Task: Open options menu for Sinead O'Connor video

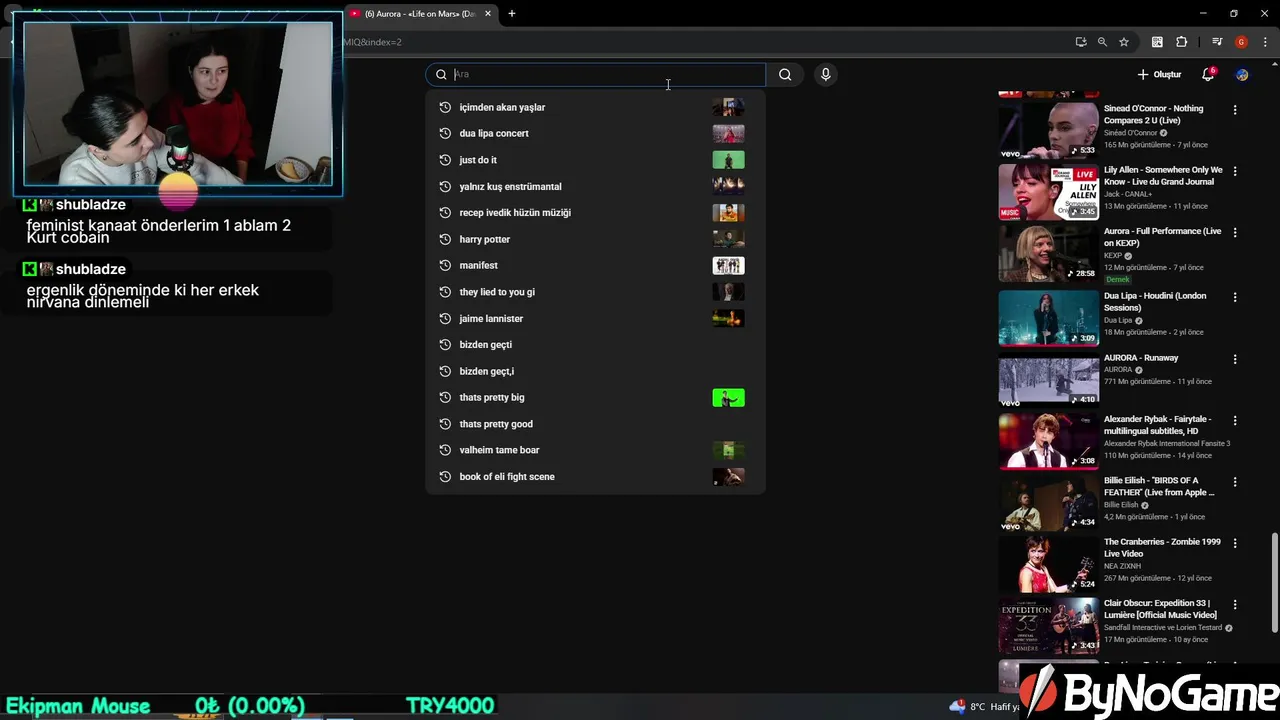Action: tap(1235, 110)
